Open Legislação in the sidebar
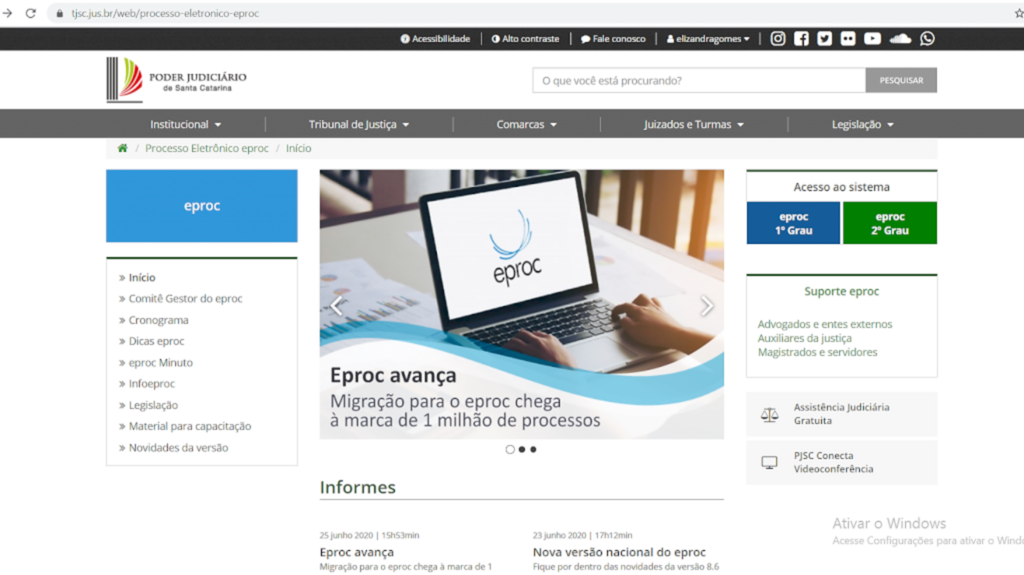 coord(153,405)
